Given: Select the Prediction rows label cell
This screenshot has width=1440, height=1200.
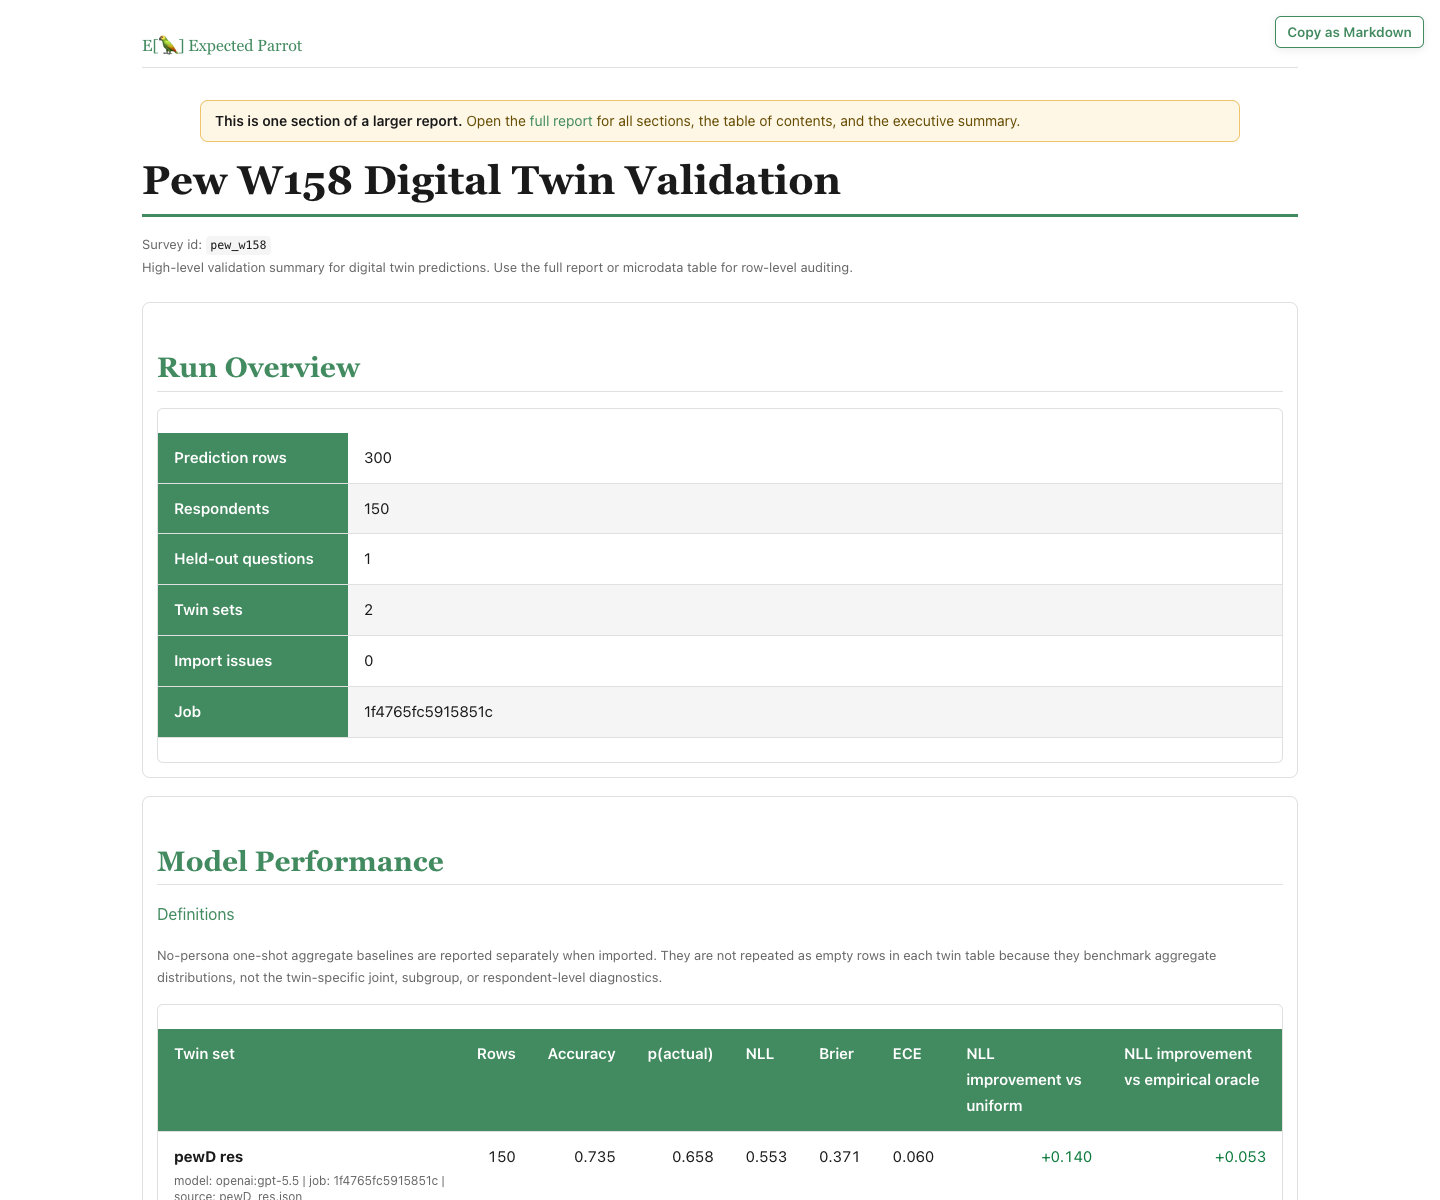Looking at the screenshot, I should [x=253, y=458].
